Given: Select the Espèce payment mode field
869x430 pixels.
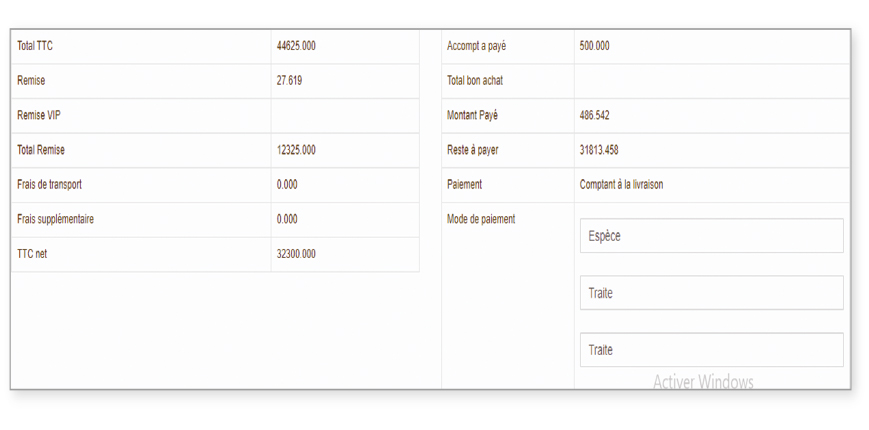Looking at the screenshot, I should click(712, 236).
